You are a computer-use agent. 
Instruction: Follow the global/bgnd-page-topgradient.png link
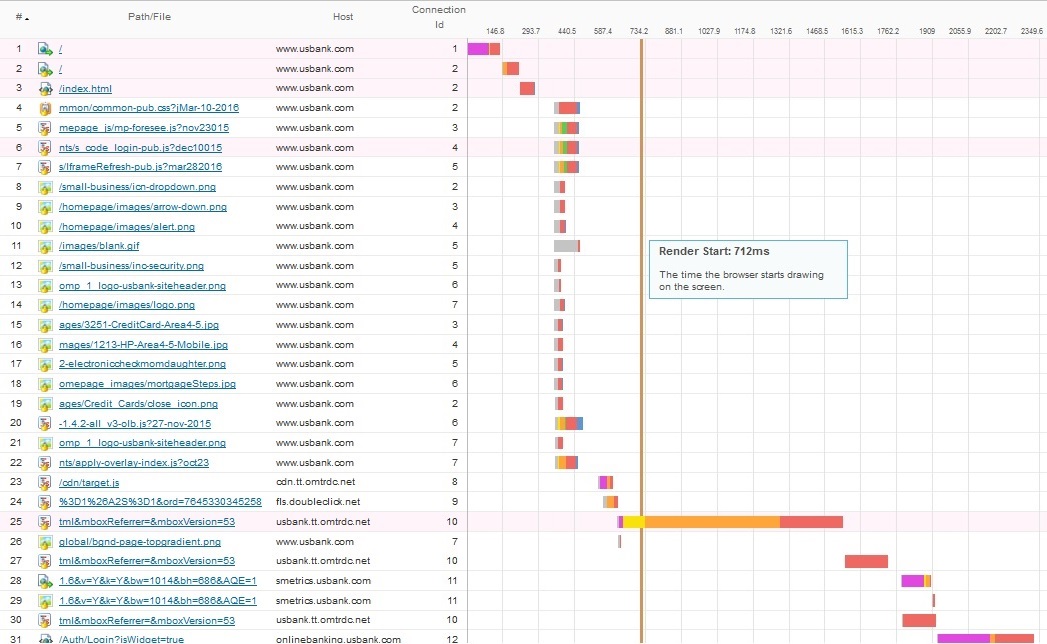click(x=140, y=542)
